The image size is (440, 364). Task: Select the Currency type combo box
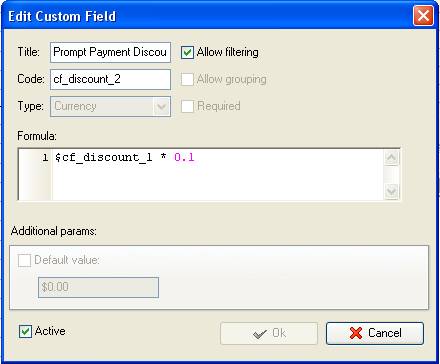(110, 107)
